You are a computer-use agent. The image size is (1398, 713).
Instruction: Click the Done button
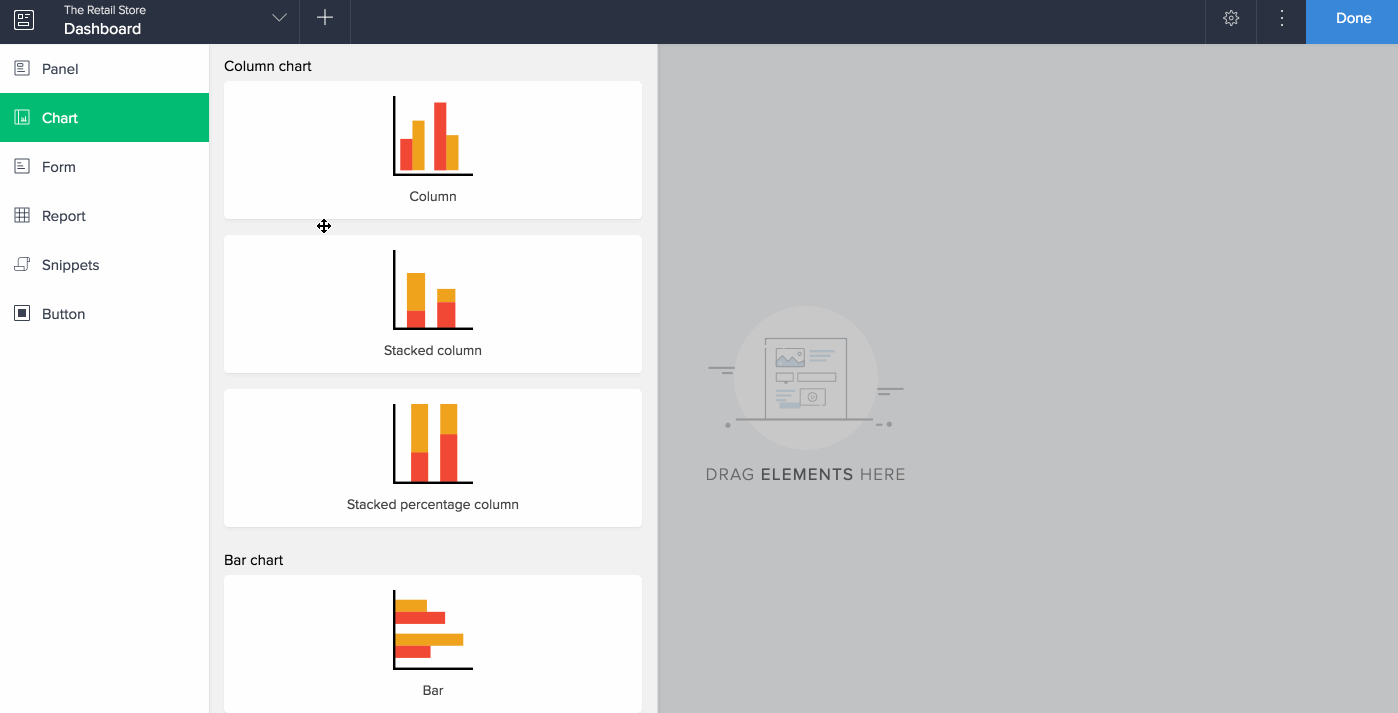click(x=1352, y=21)
